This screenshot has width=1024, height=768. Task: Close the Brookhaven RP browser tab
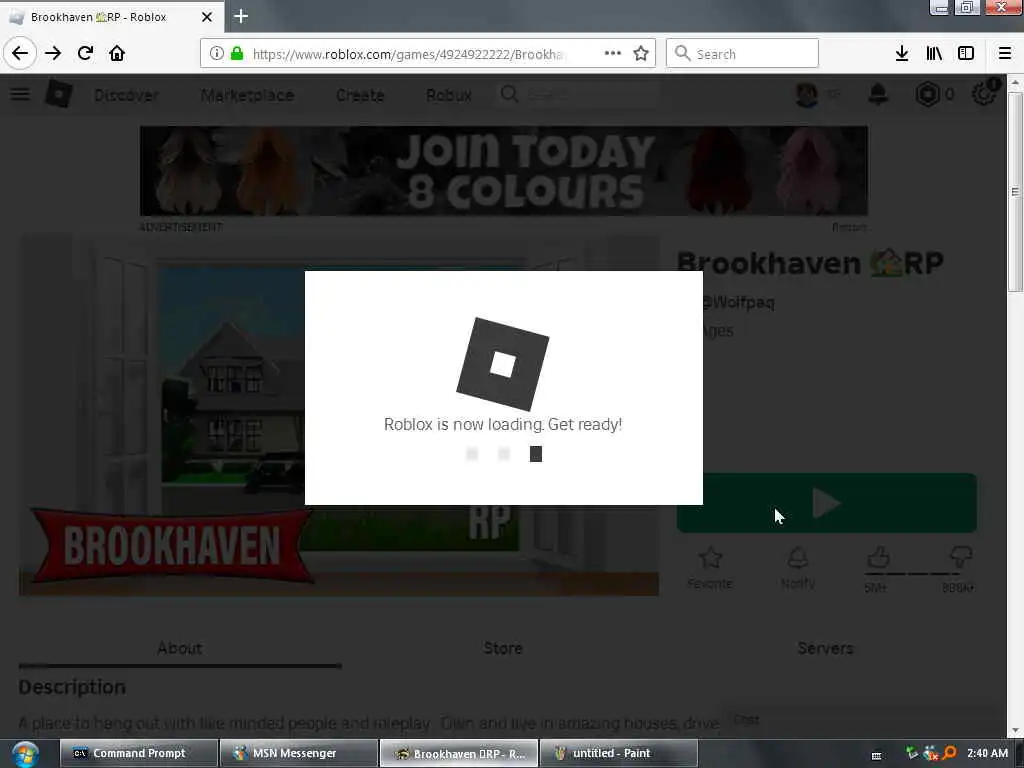(206, 17)
